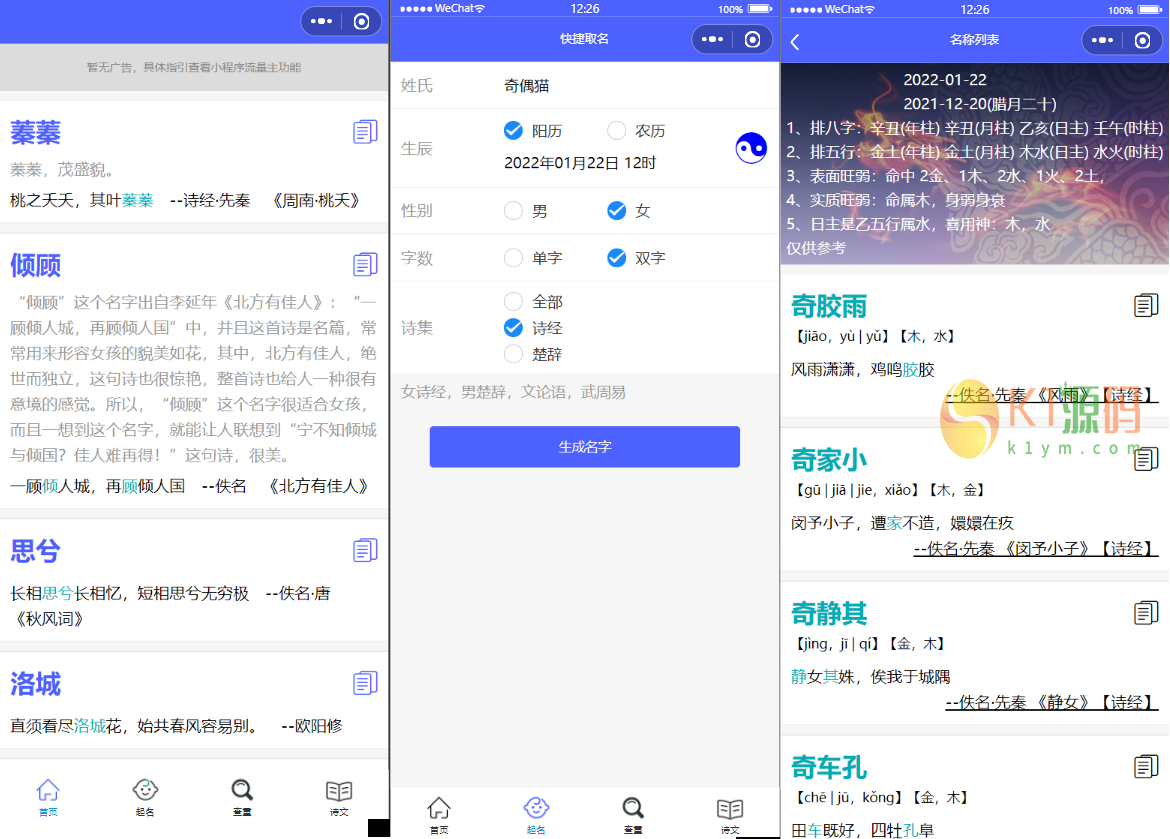Open the 思兮 name title

pos(35,551)
